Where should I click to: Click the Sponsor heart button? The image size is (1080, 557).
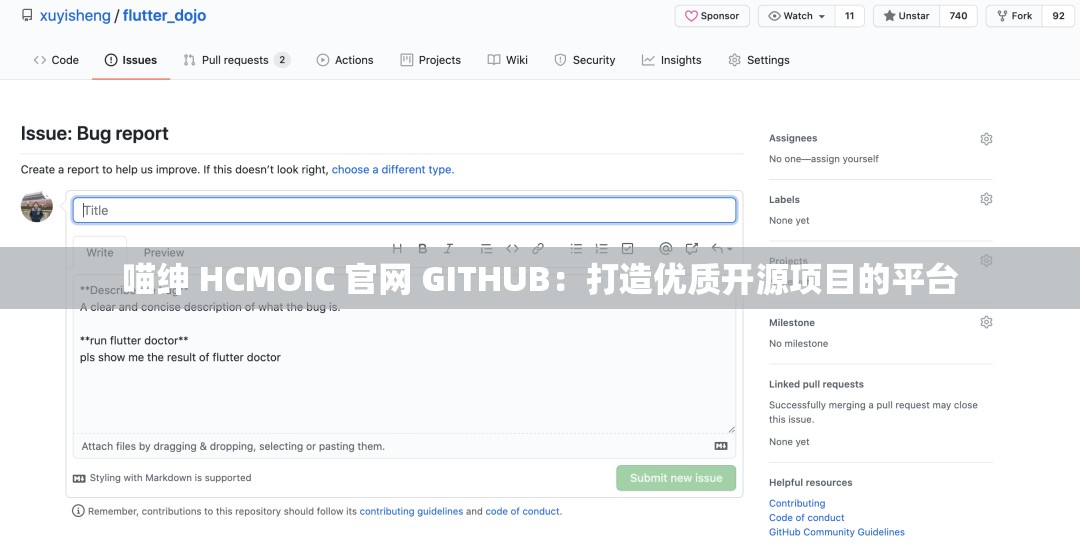tap(712, 16)
